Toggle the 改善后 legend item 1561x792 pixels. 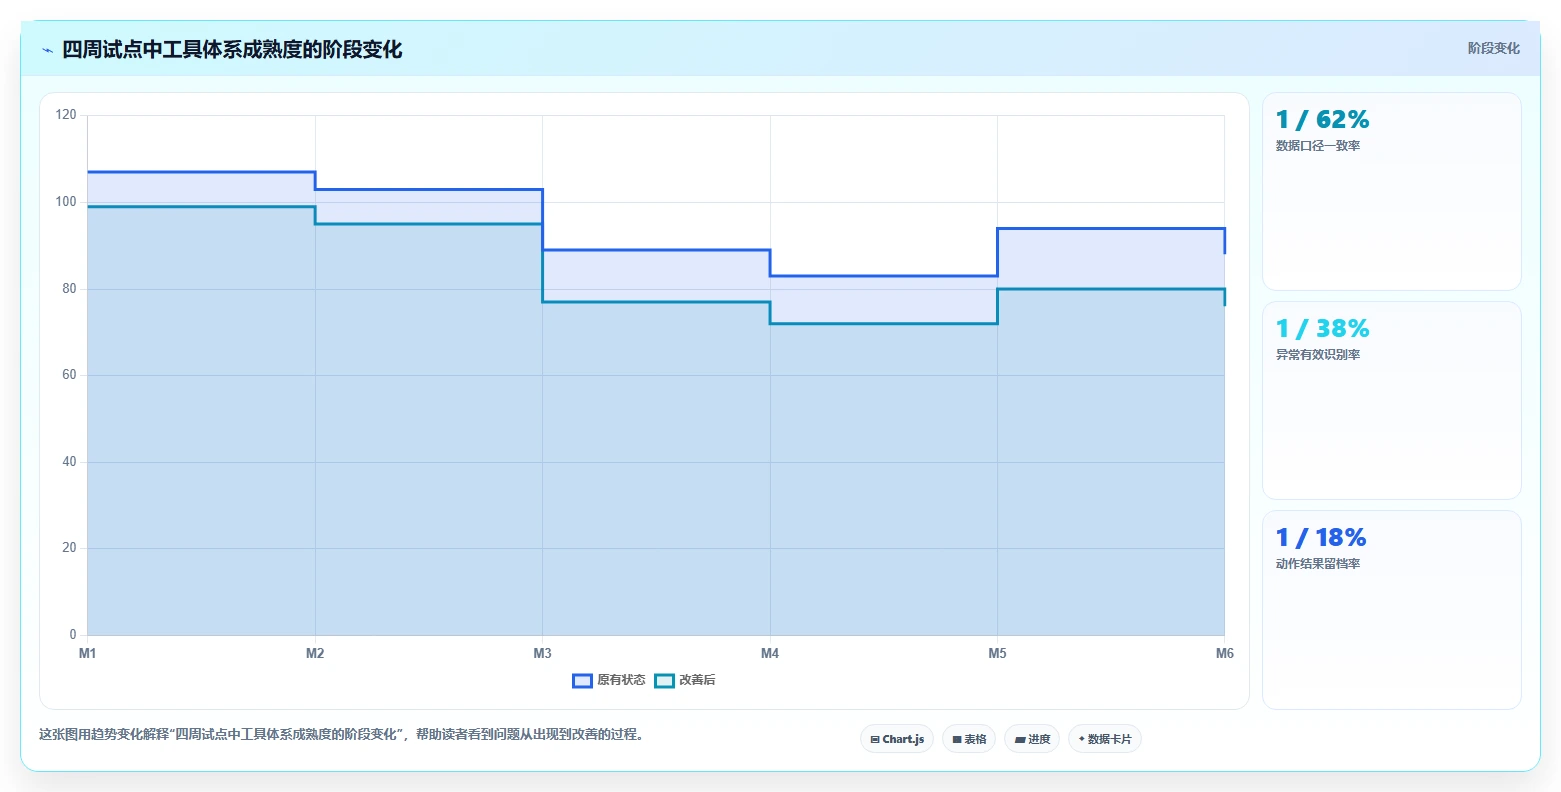pyautogui.click(x=685, y=680)
